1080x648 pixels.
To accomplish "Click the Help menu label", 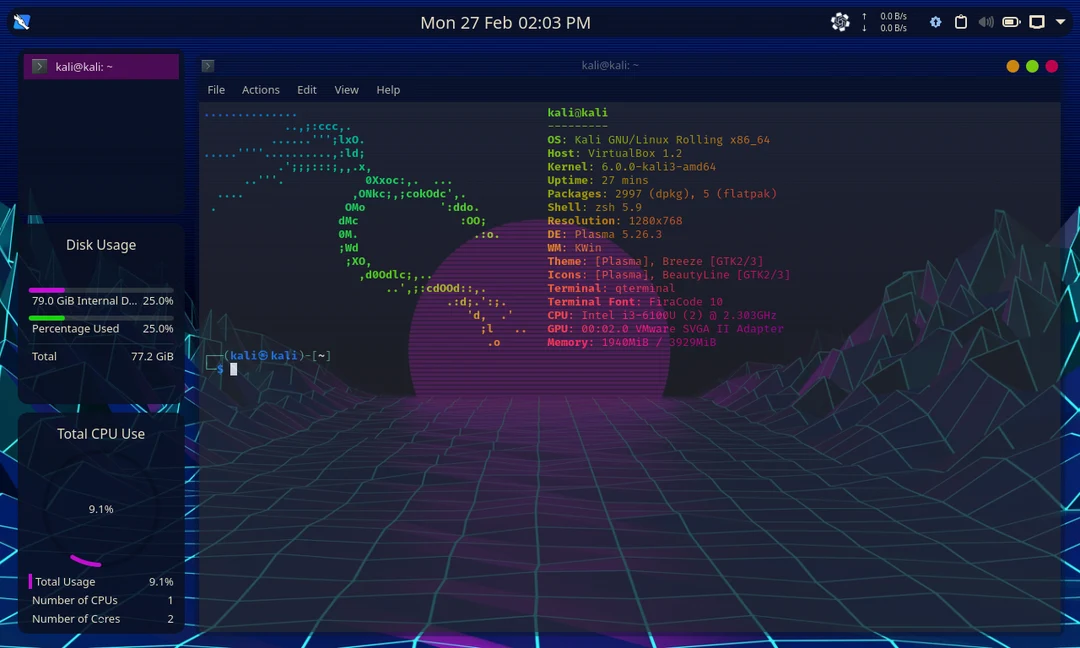I will pyautogui.click(x=388, y=90).
